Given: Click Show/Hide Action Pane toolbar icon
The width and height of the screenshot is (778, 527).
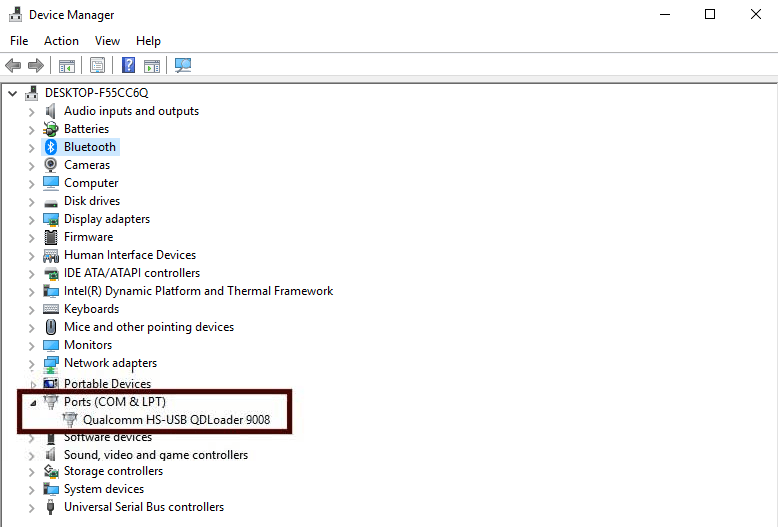Looking at the screenshot, I should 151,66.
